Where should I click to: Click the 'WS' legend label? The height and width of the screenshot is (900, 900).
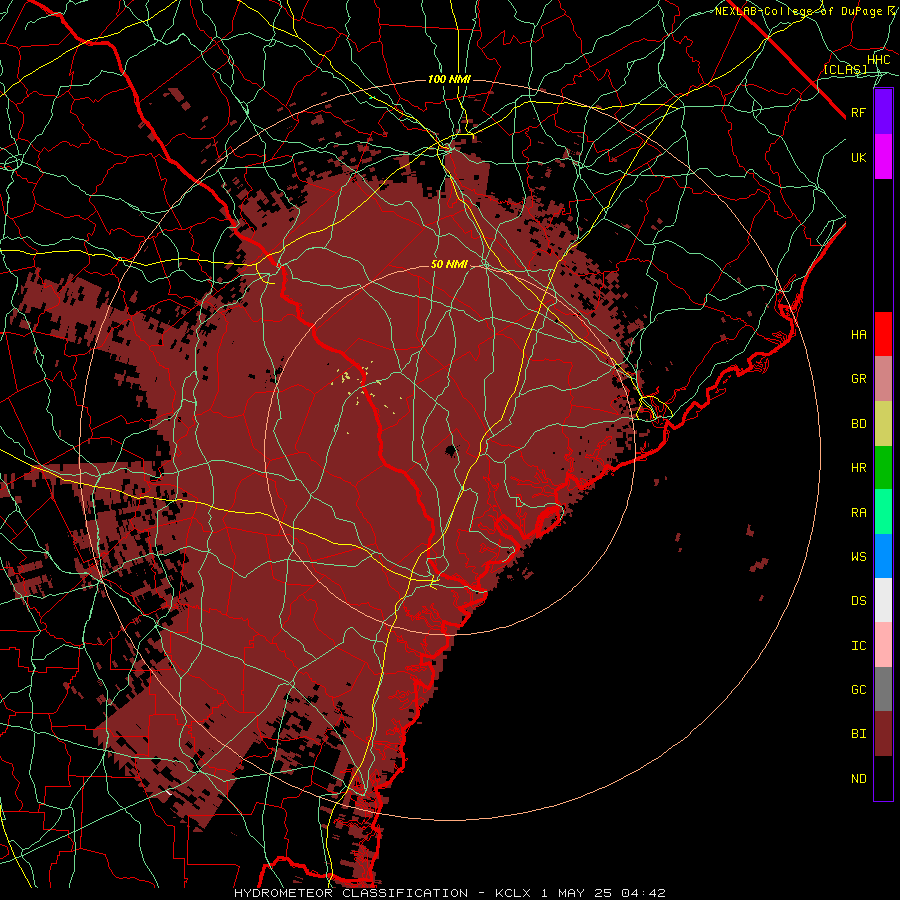859,557
